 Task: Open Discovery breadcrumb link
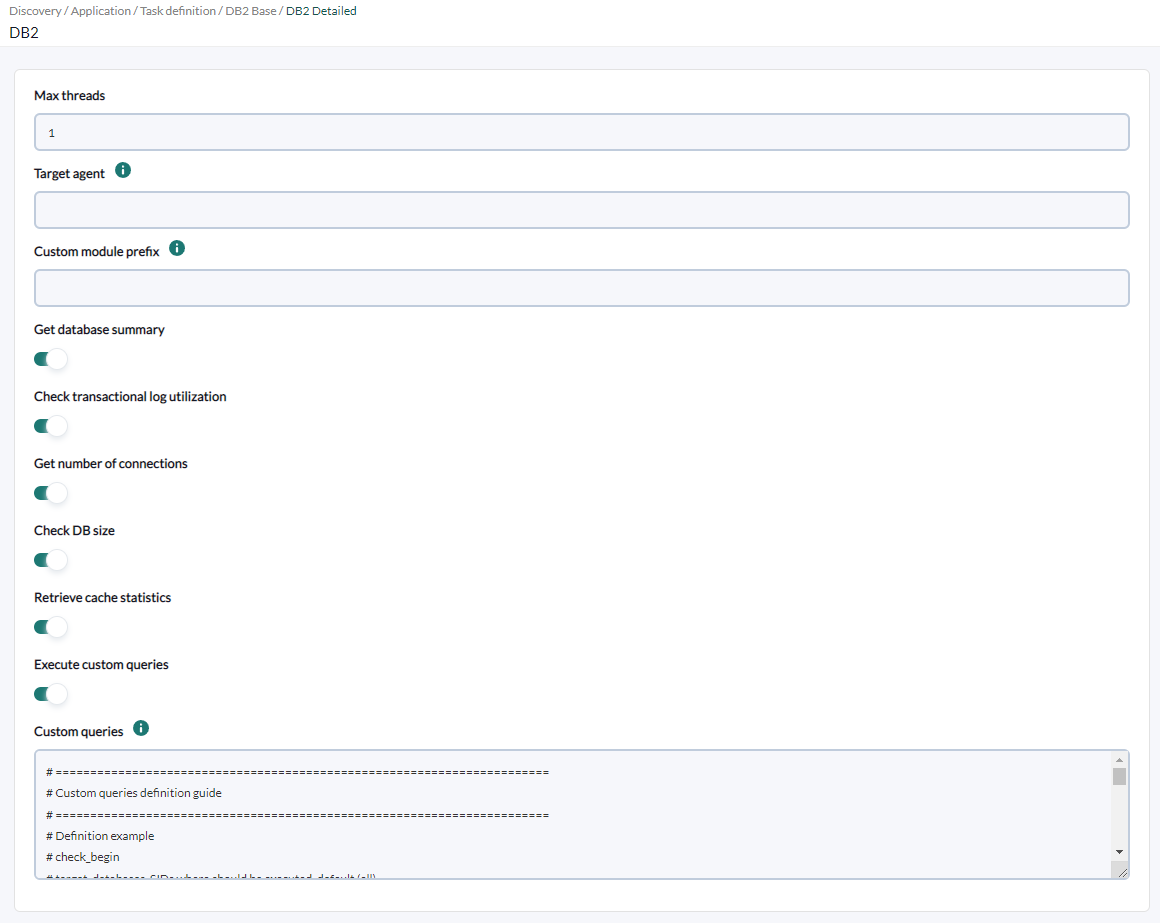(x=35, y=11)
